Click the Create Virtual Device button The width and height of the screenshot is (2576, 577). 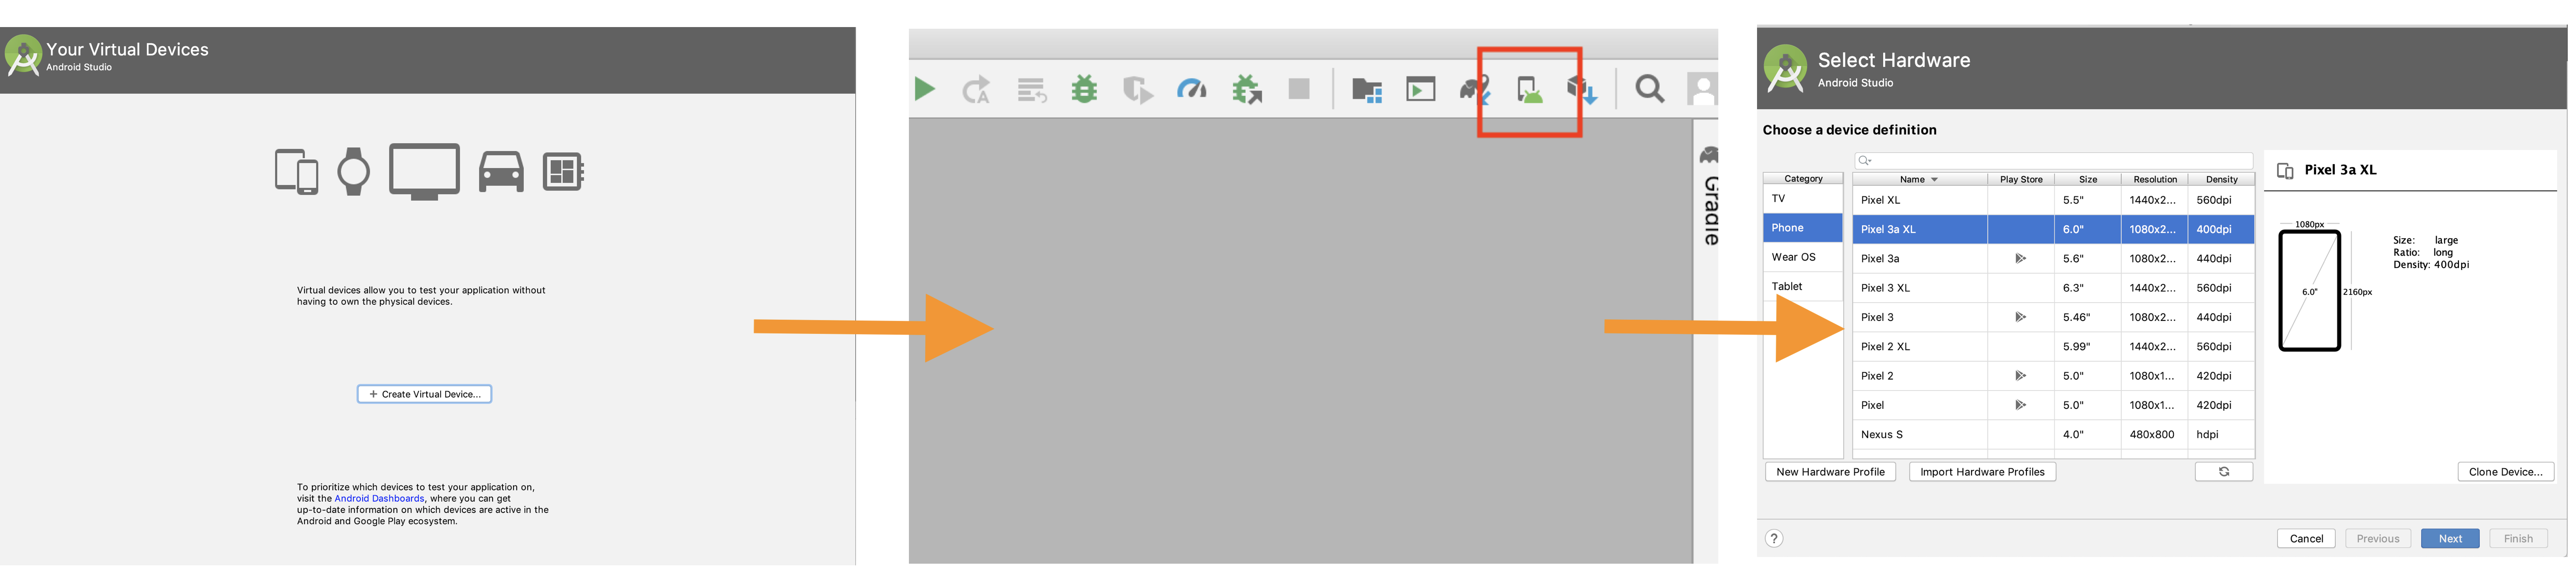click(x=424, y=394)
